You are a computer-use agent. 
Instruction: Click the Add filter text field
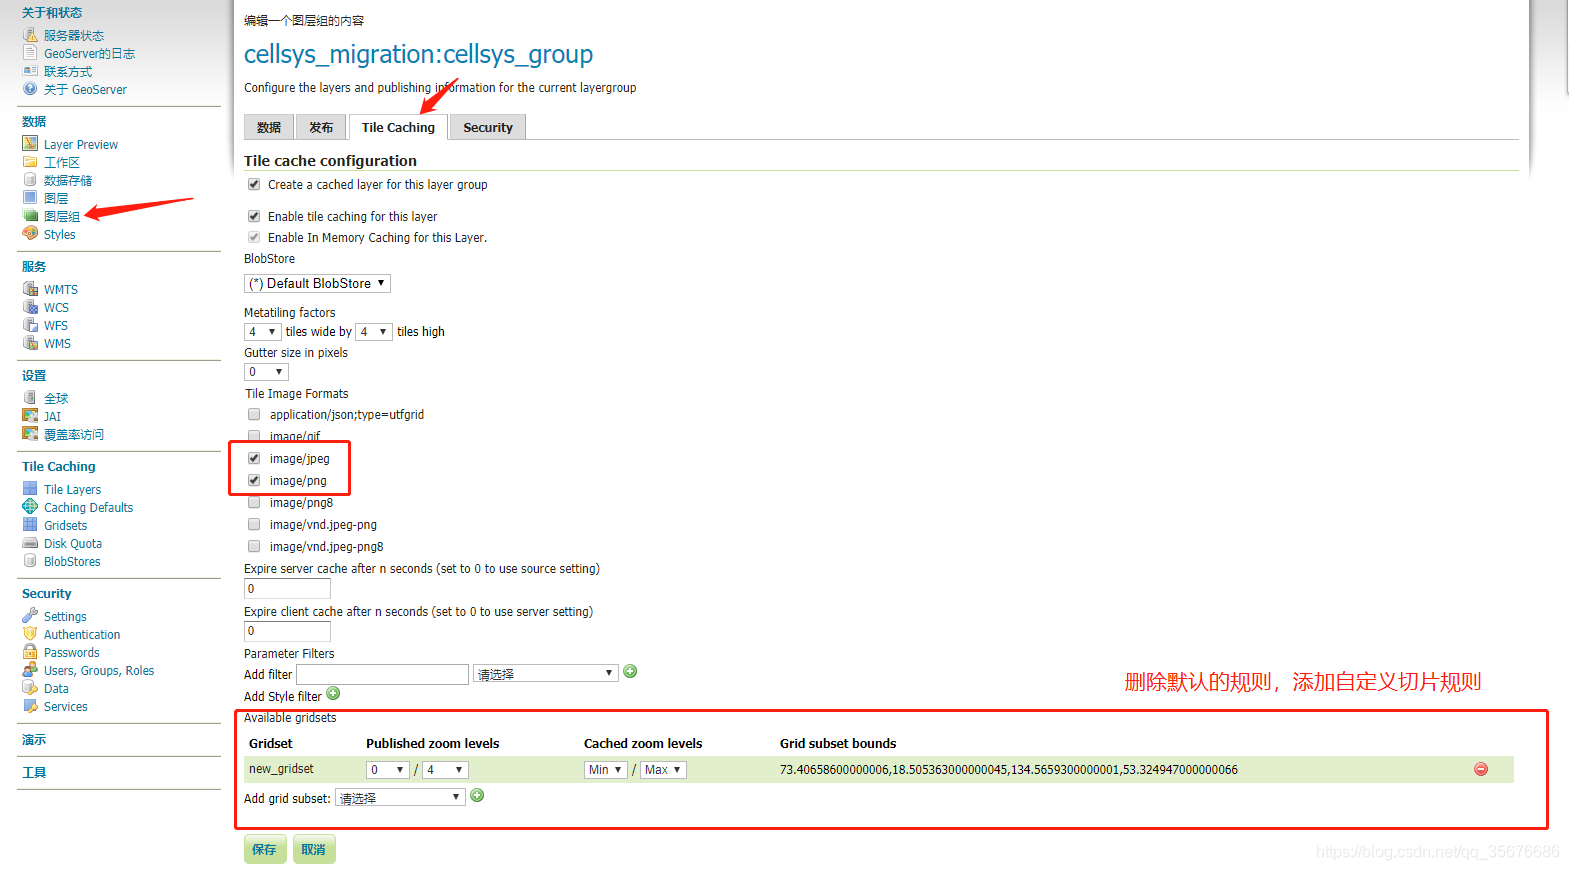(382, 674)
